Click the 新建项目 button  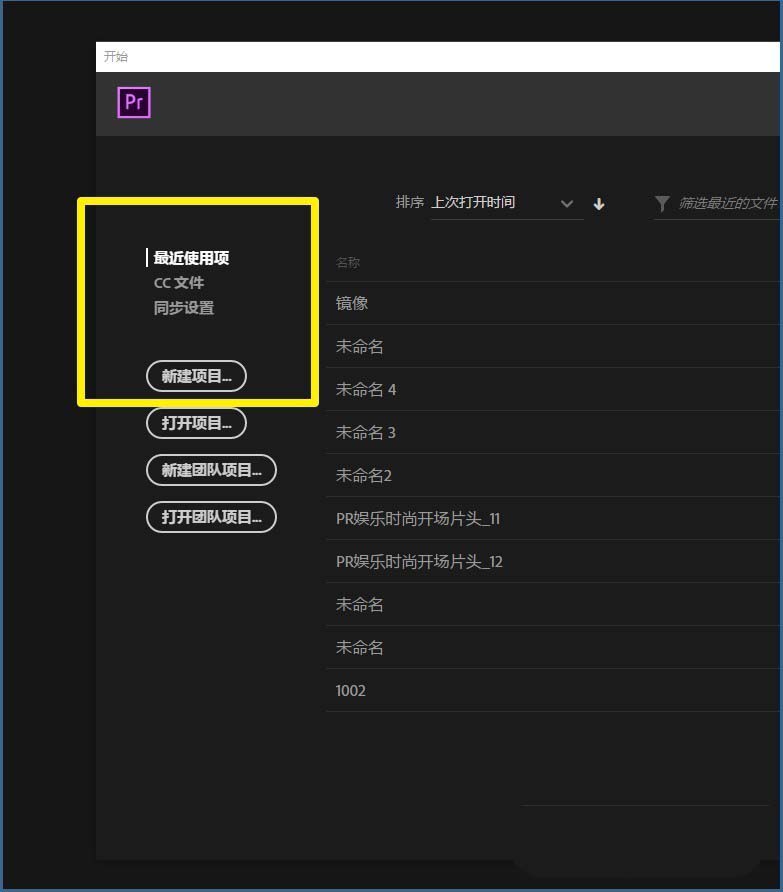tap(196, 376)
